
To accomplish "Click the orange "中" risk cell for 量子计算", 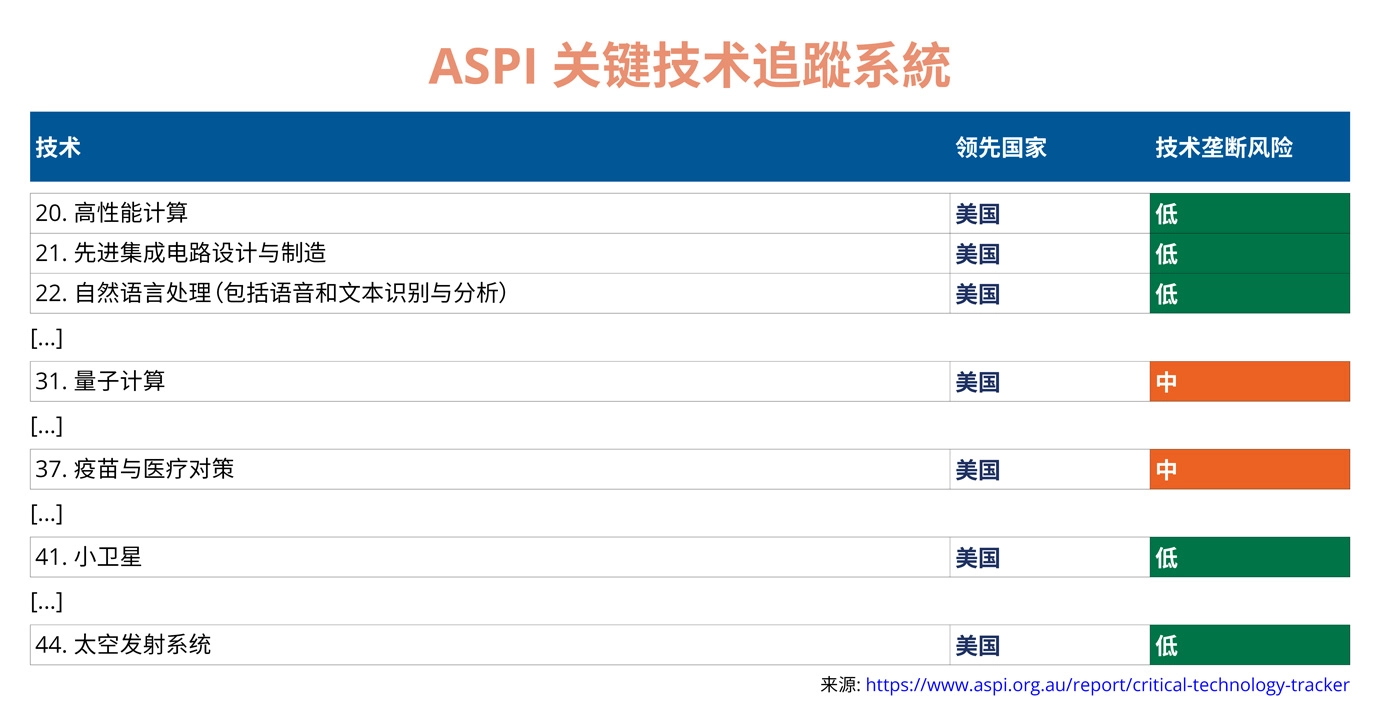I will 1249,381.
